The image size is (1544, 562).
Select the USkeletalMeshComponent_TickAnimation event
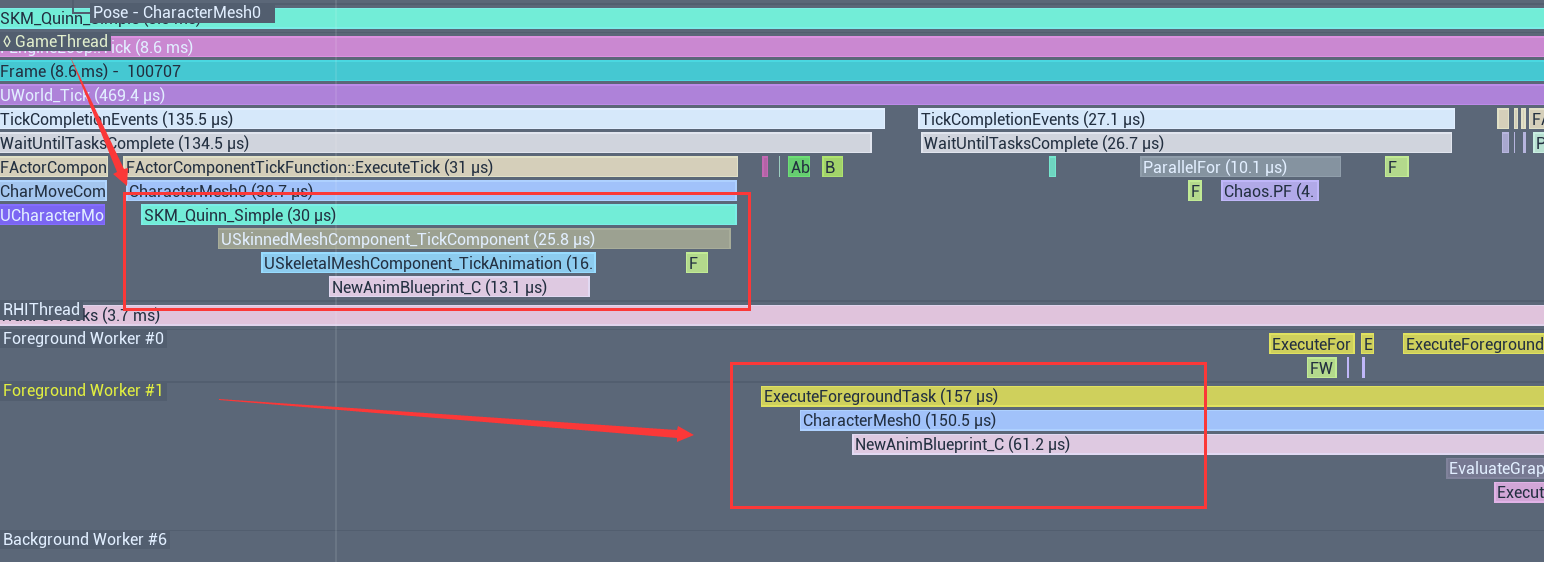point(428,263)
